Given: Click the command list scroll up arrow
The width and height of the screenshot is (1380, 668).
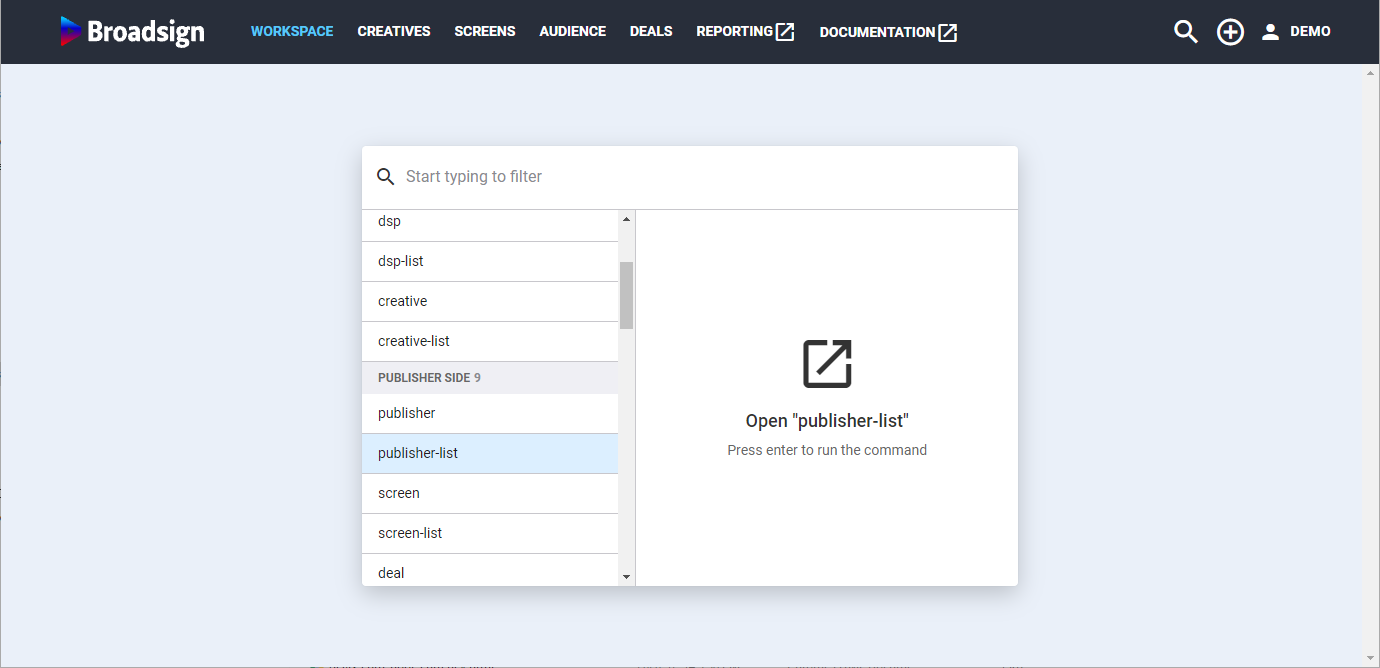Looking at the screenshot, I should tap(627, 219).
